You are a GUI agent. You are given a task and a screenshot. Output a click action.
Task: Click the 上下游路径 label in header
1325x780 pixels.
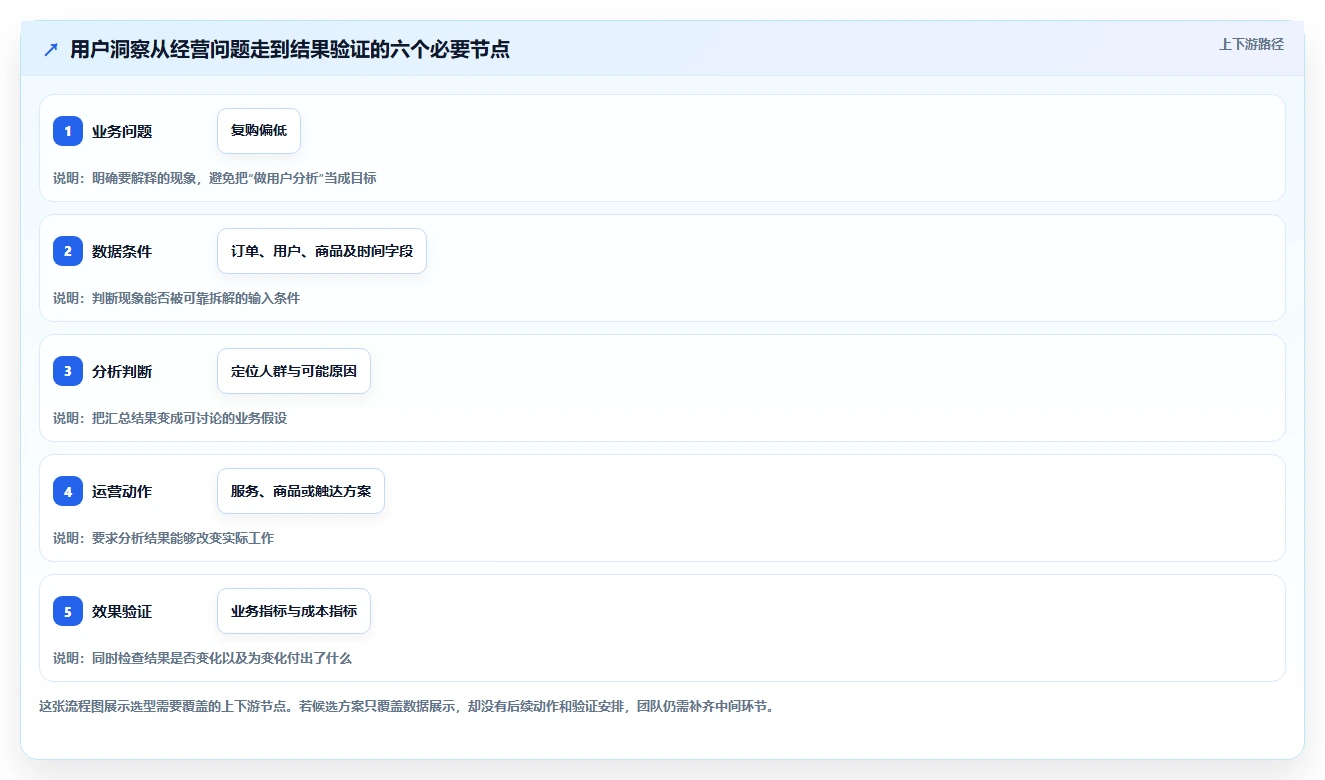(1251, 44)
